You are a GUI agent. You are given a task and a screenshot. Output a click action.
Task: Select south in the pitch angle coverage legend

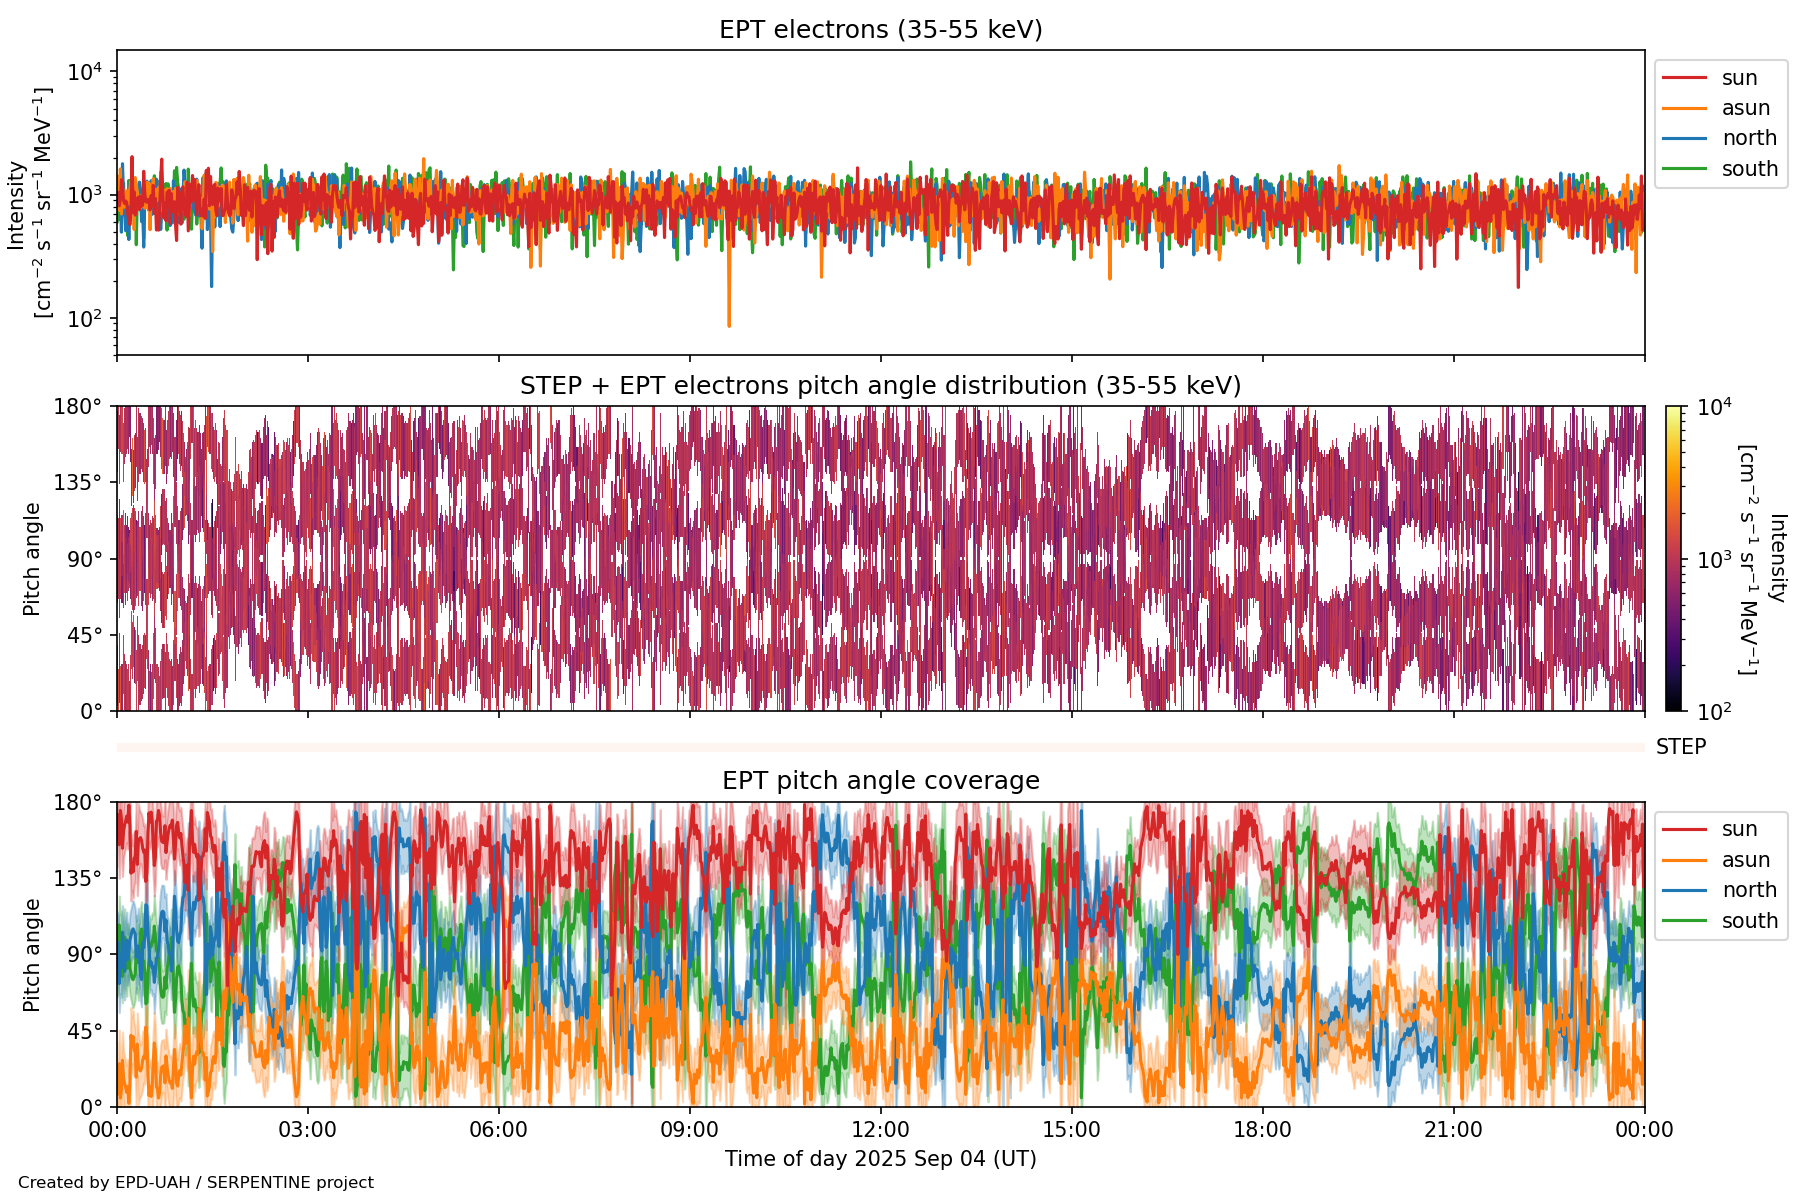tap(1749, 921)
